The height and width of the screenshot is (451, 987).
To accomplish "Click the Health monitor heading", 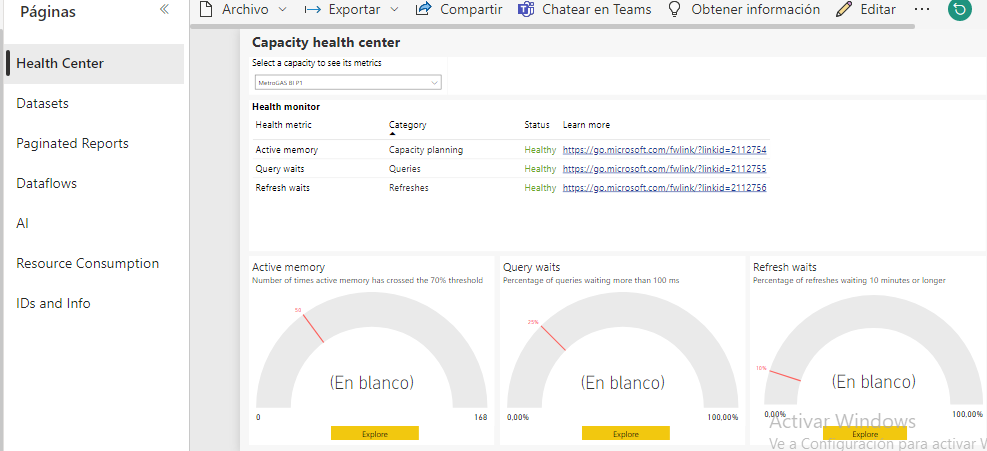I will pyautogui.click(x=286, y=107).
